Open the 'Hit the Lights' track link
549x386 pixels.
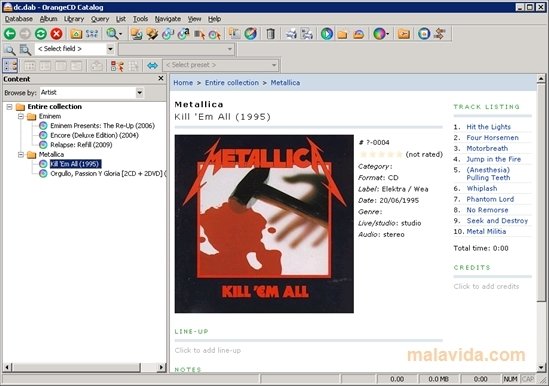tap(488, 127)
